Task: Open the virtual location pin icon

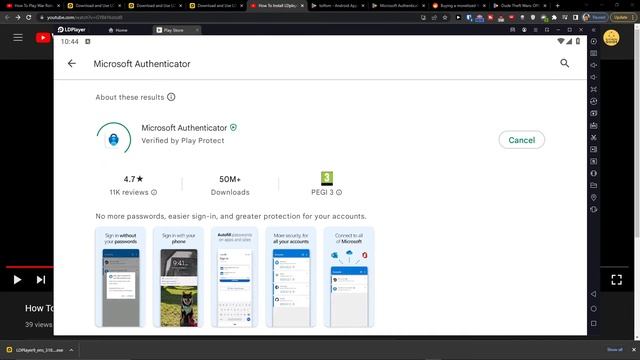Action: 594,198
